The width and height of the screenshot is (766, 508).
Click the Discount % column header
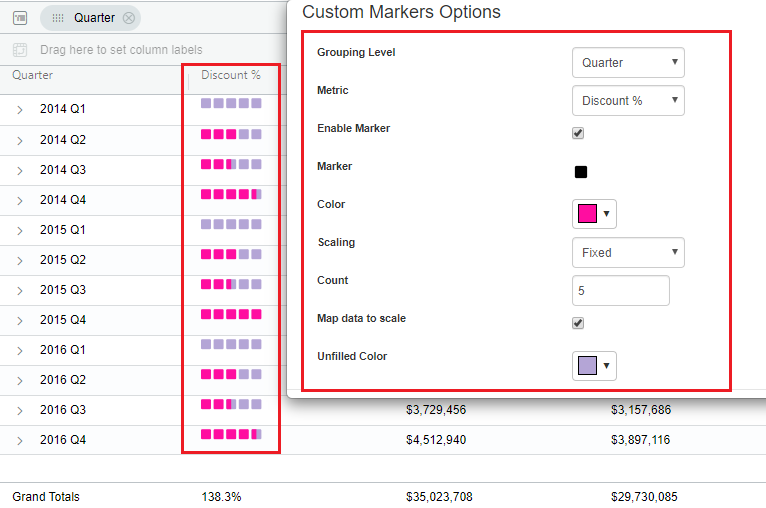coord(230,75)
